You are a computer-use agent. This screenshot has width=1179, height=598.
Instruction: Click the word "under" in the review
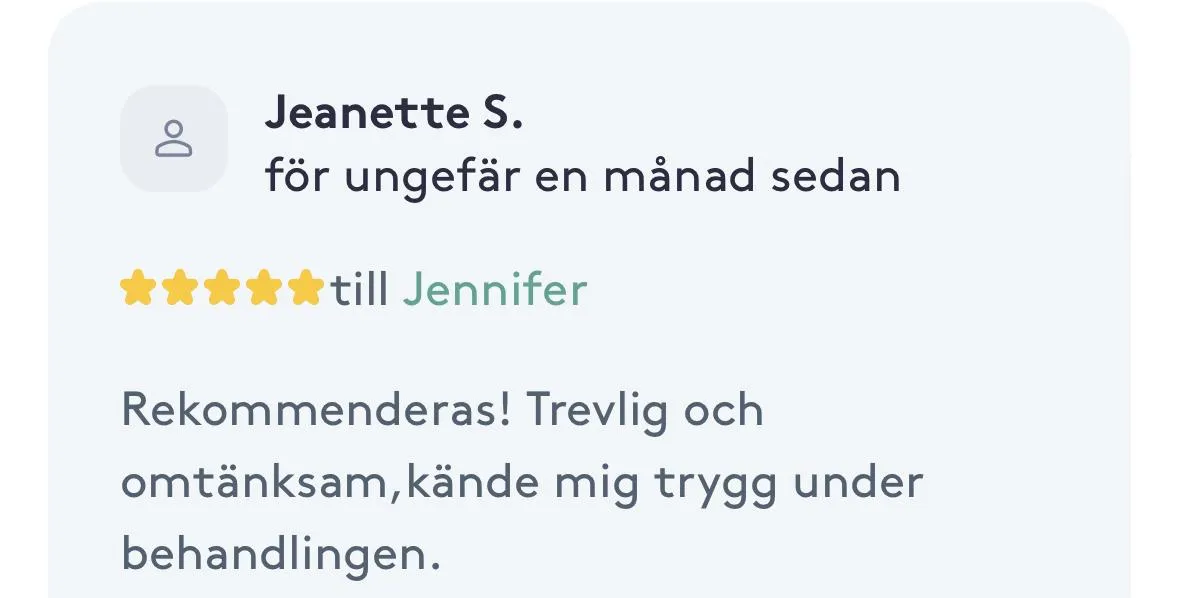(x=858, y=482)
